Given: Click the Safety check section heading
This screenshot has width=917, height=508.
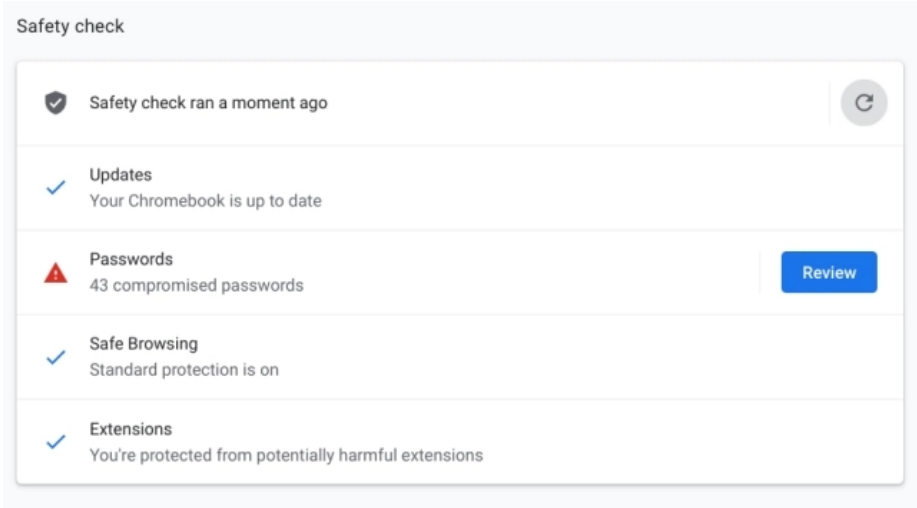Looking at the screenshot, I should (70, 26).
